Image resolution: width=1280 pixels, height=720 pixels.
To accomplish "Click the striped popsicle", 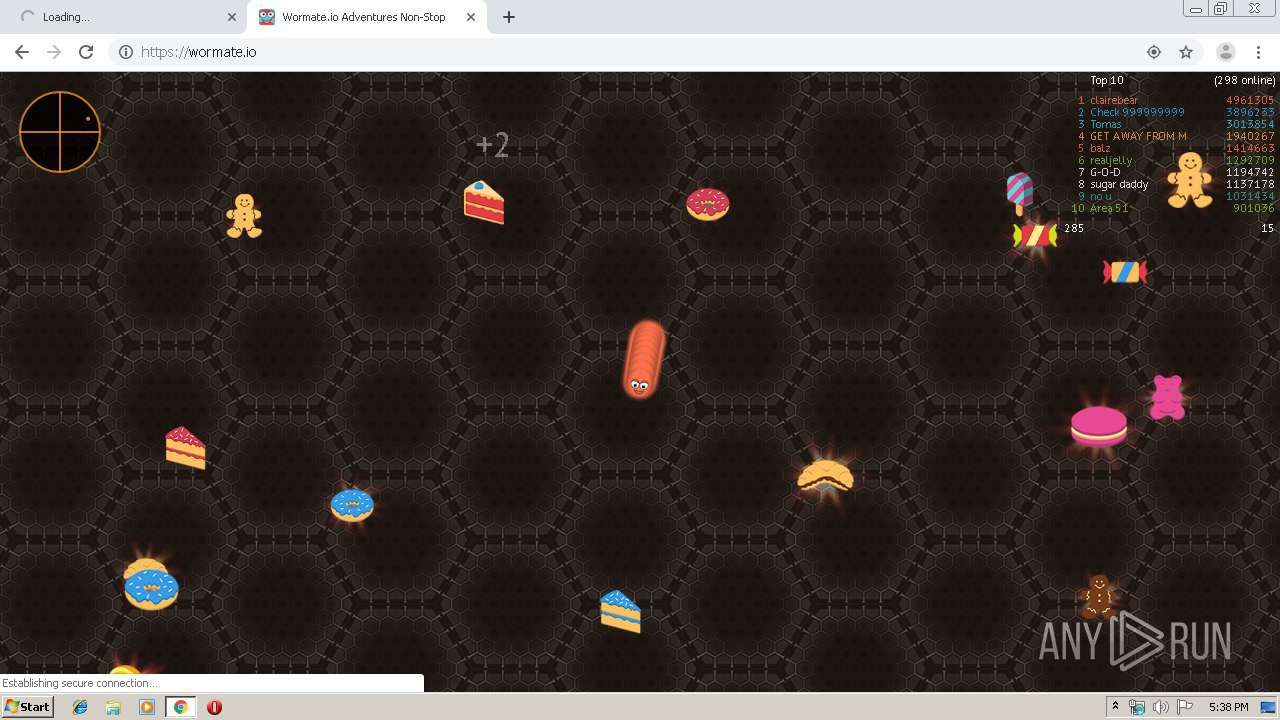I will click(1020, 193).
